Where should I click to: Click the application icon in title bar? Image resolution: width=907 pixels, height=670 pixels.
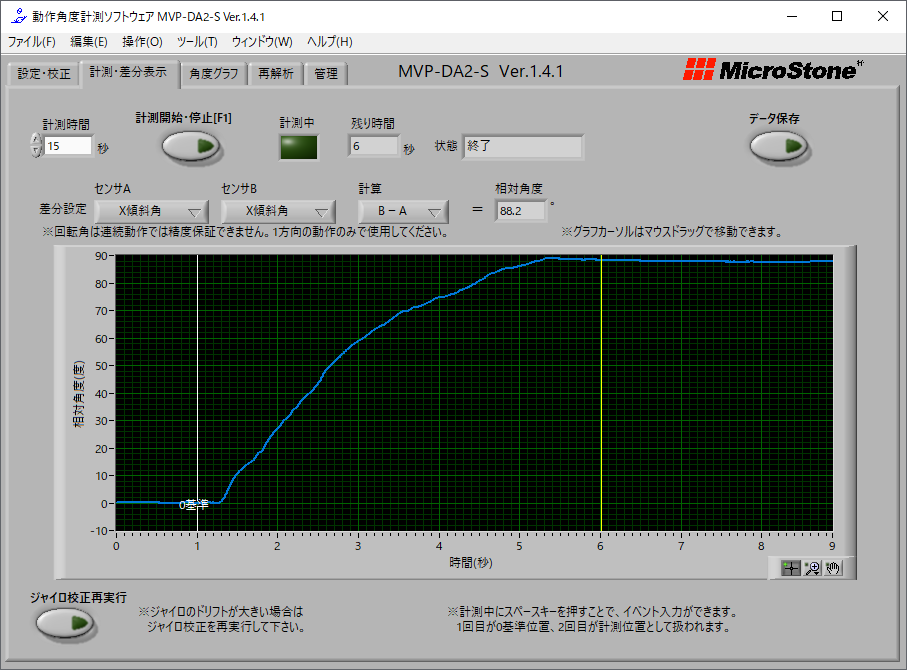click(19, 16)
